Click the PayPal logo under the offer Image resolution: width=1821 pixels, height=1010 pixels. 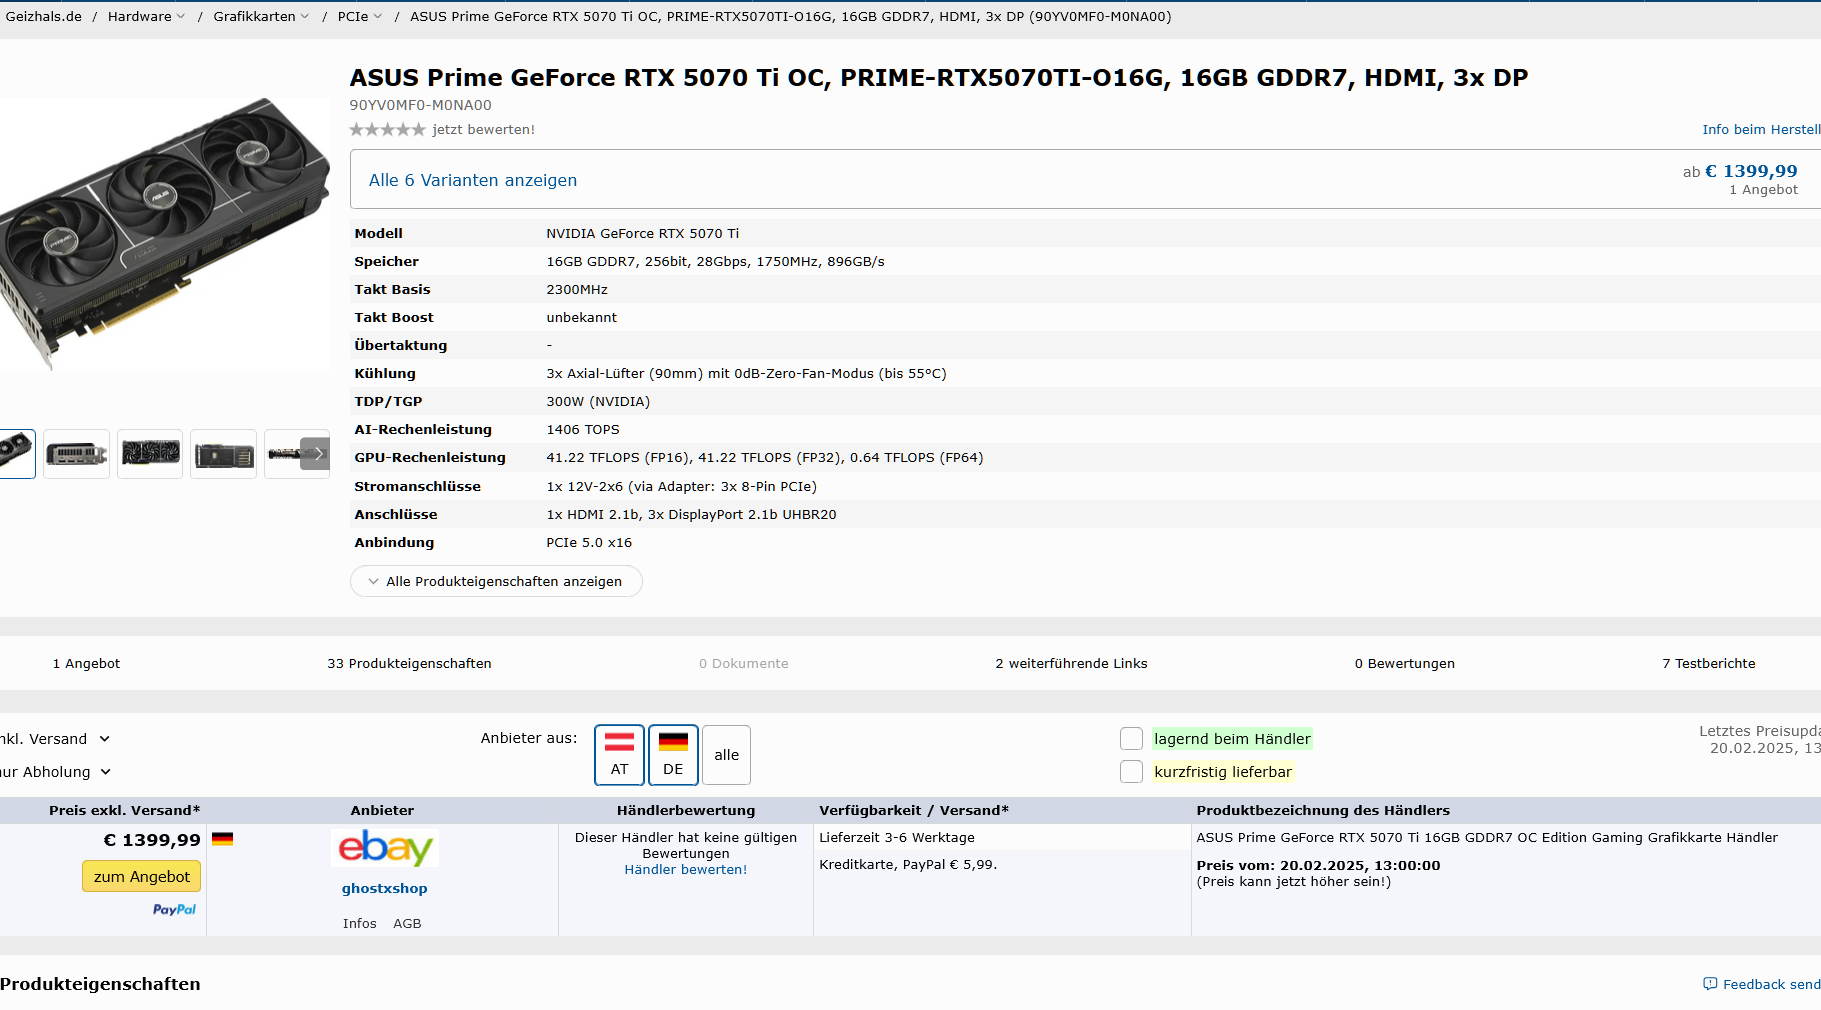tap(174, 909)
